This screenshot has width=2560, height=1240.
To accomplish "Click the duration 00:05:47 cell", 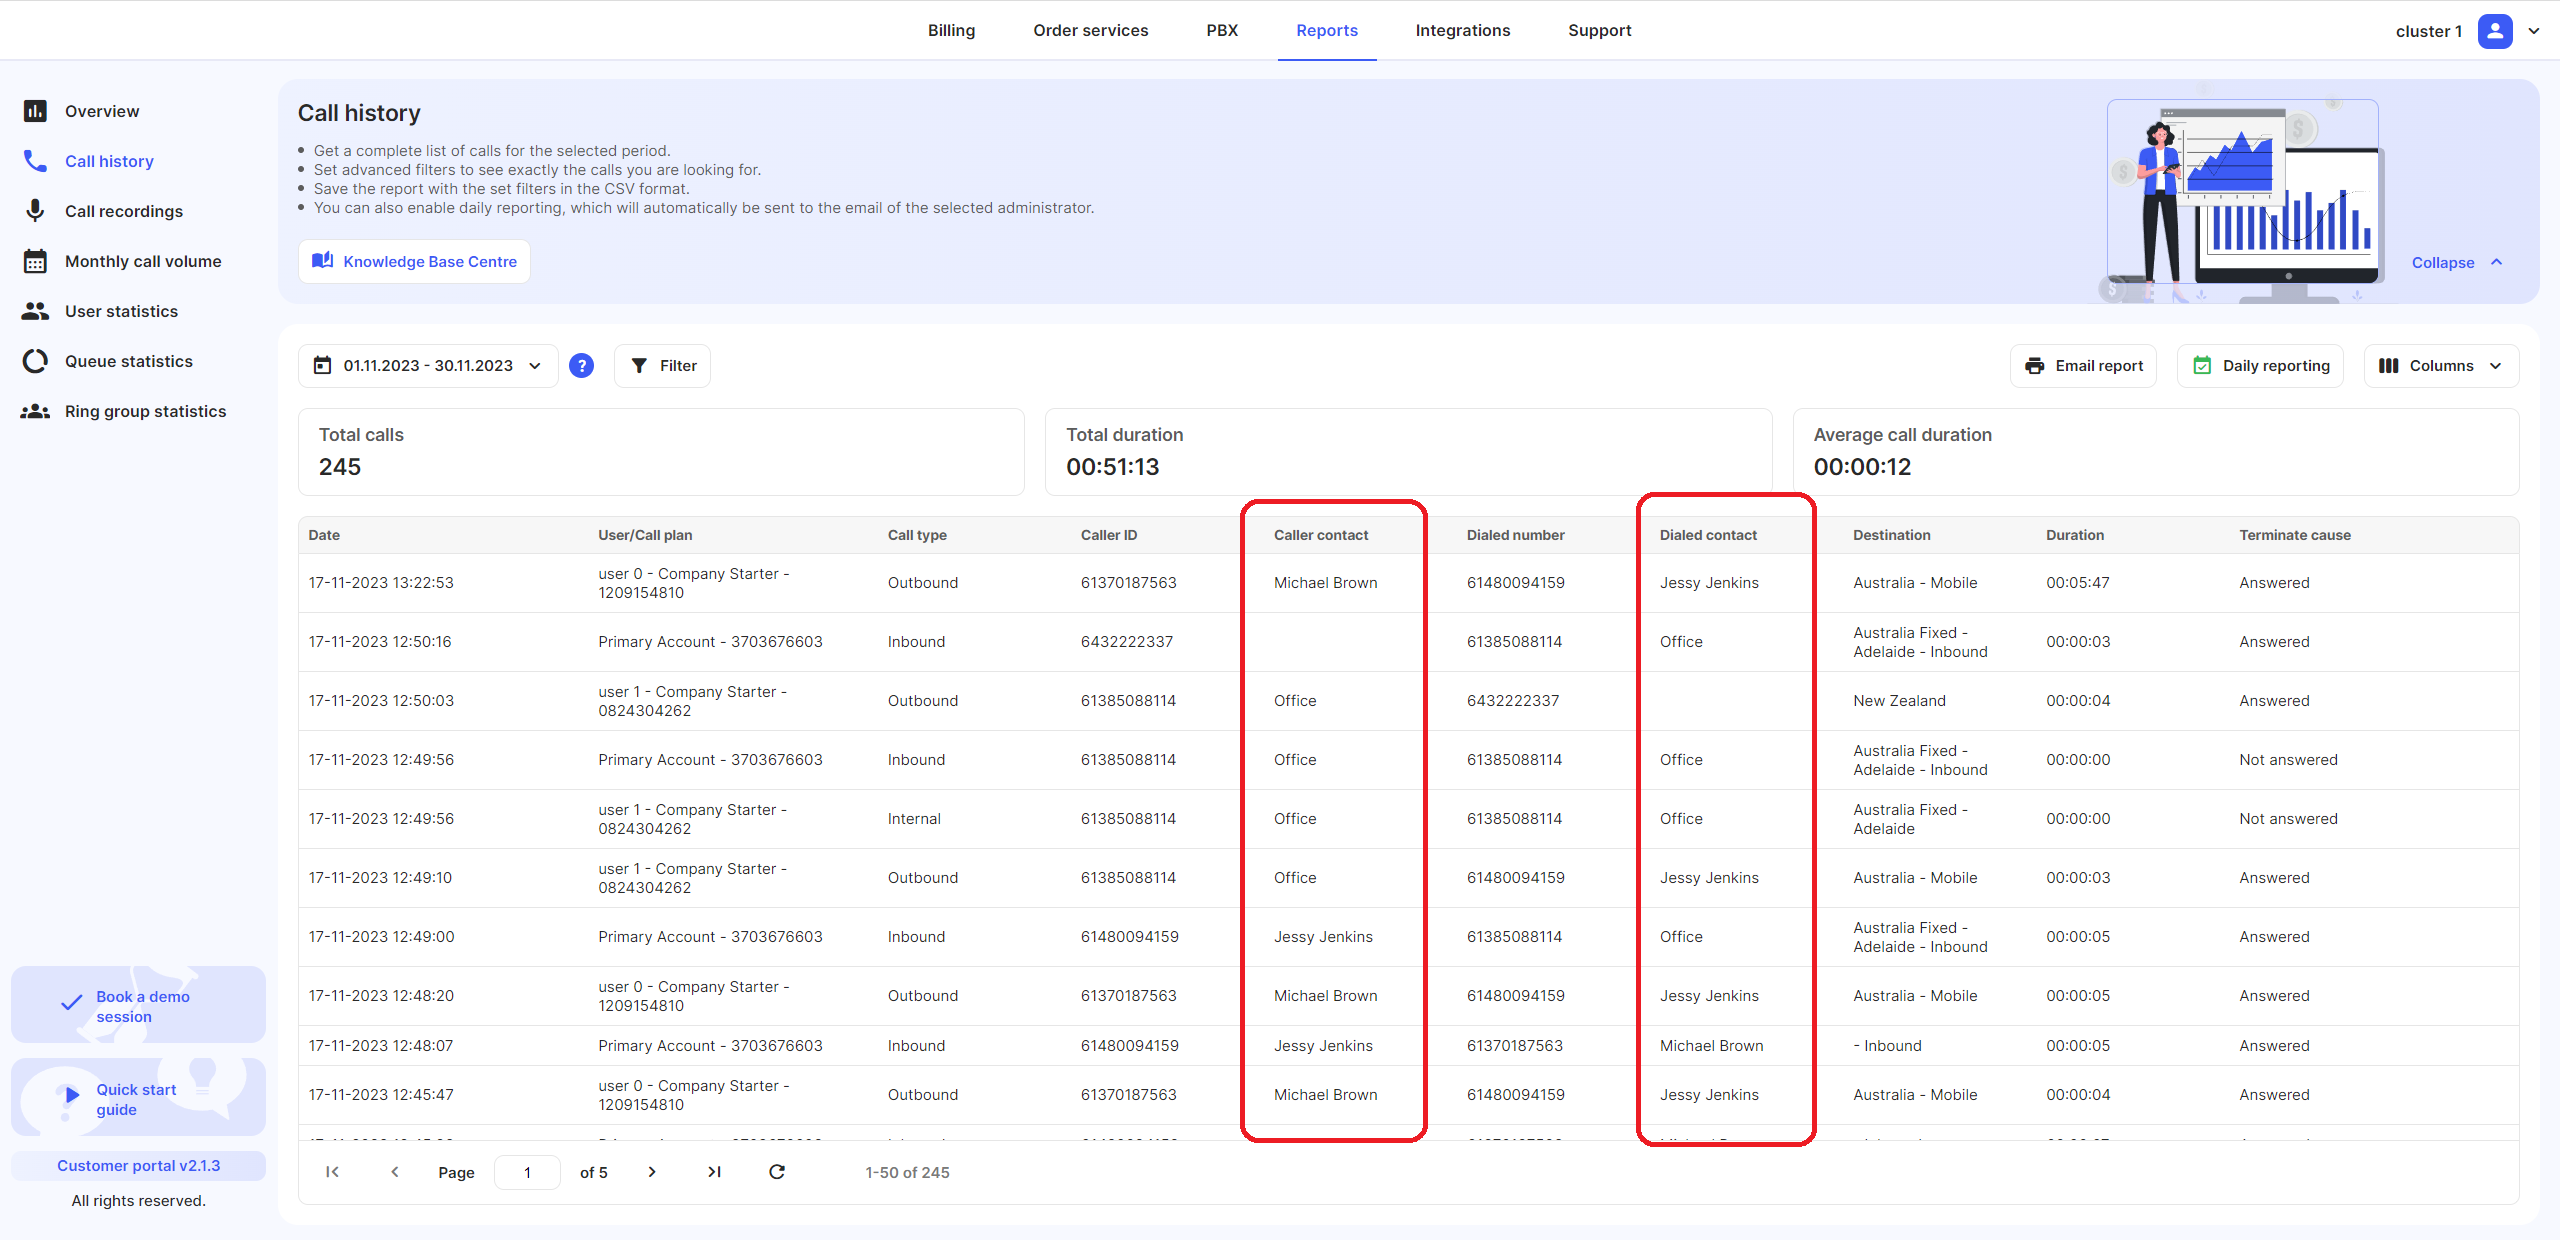I will 2077,583.
